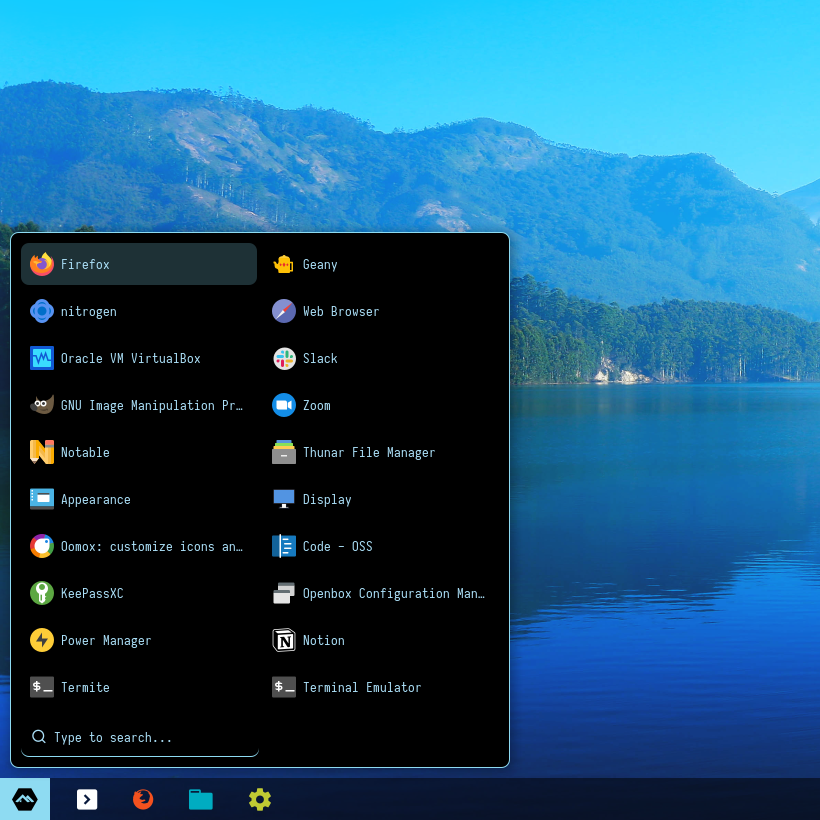Open the GNU Image Manipulation Program icon
Image resolution: width=820 pixels, height=820 pixels.
[x=42, y=405]
